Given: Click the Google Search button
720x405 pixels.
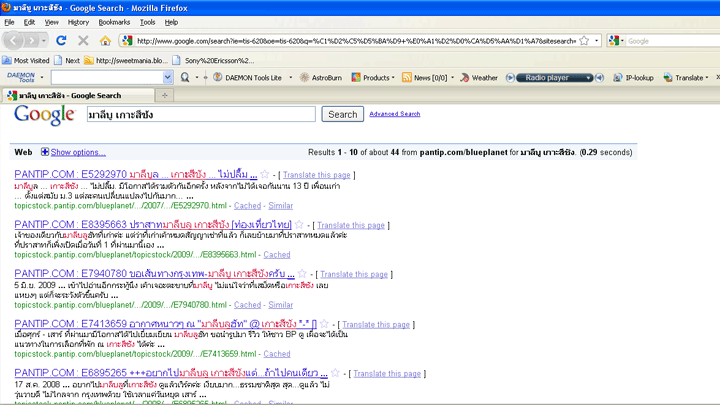Looking at the screenshot, I should point(343,114).
